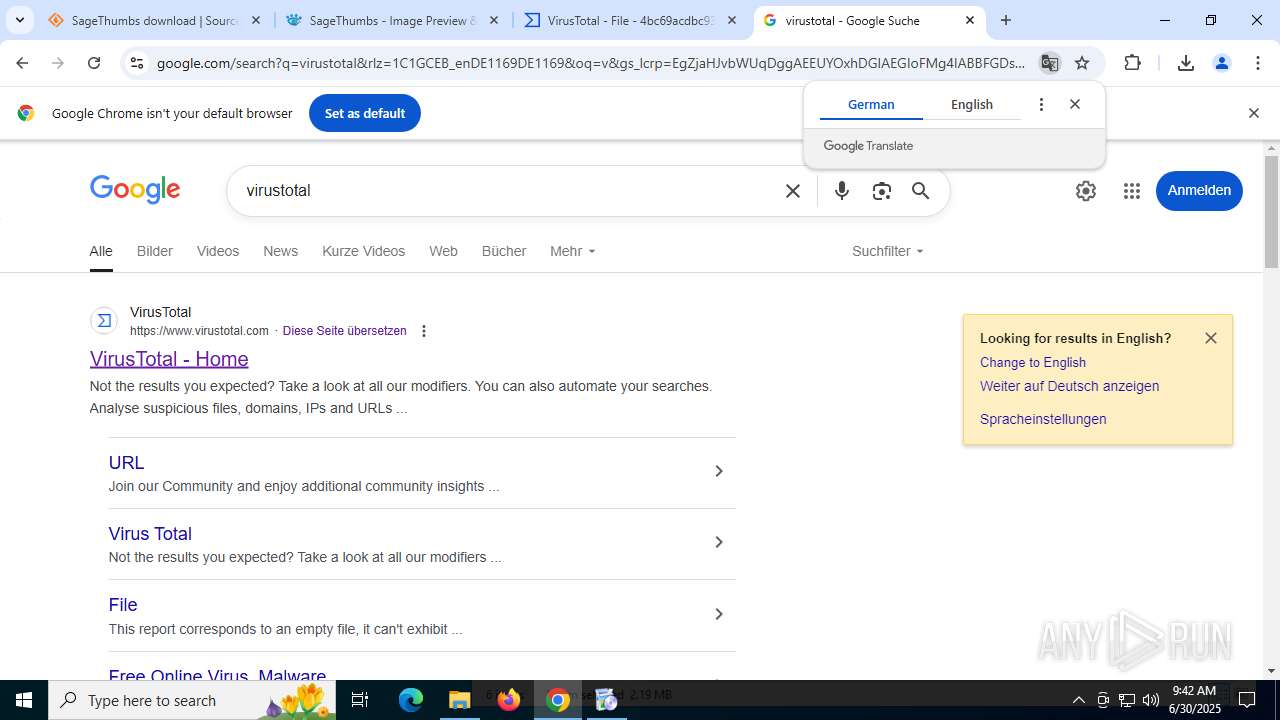This screenshot has height=720, width=1280.
Task: Select the Kurze Videos tab
Action: click(364, 251)
